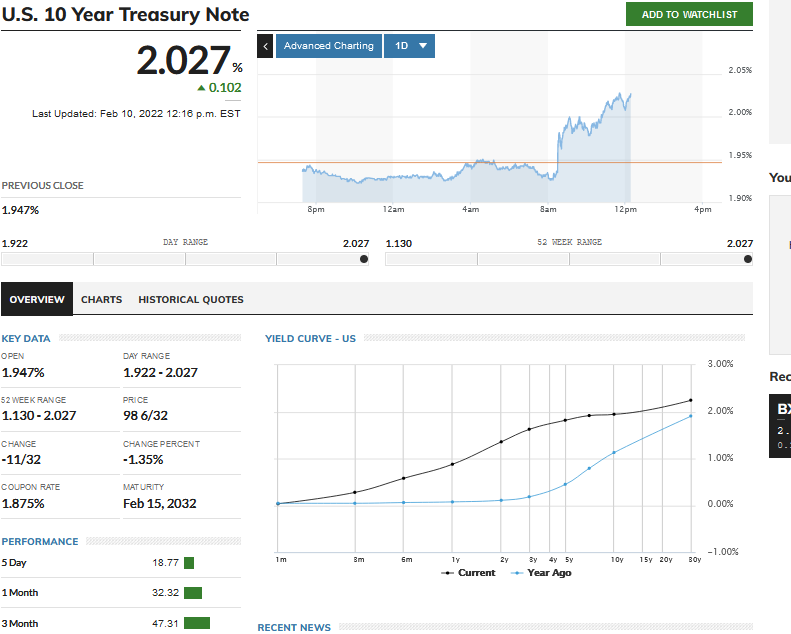Click the 52 week range 1.130 - 2.027 value
Viewport: 791px width, 634px height.
tap(39, 416)
